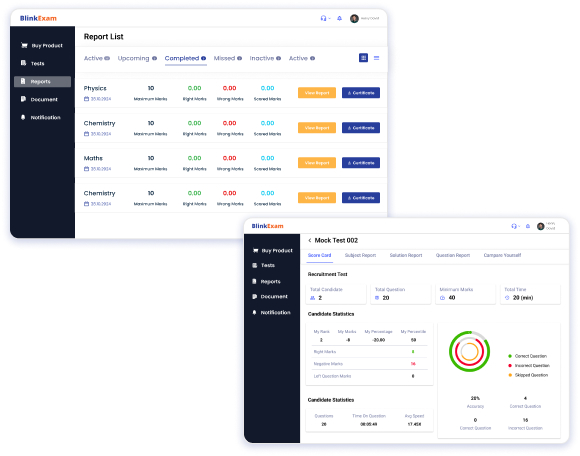Image resolution: width=580 pixels, height=456 pixels.
Task: Select highlighted Reports item in Report List sidebar
Action: point(43,81)
